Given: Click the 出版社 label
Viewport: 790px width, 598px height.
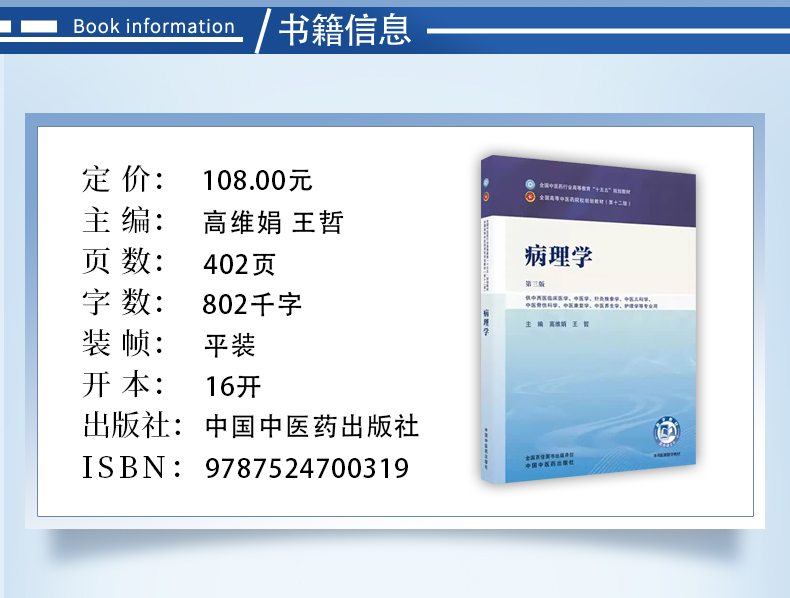Looking at the screenshot, I should [133, 426].
